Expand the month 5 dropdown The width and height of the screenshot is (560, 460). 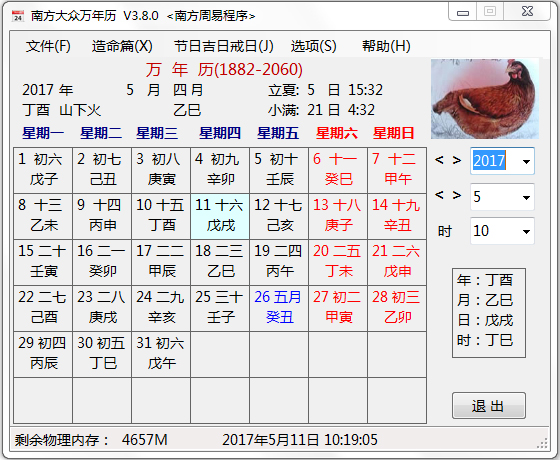[526, 197]
